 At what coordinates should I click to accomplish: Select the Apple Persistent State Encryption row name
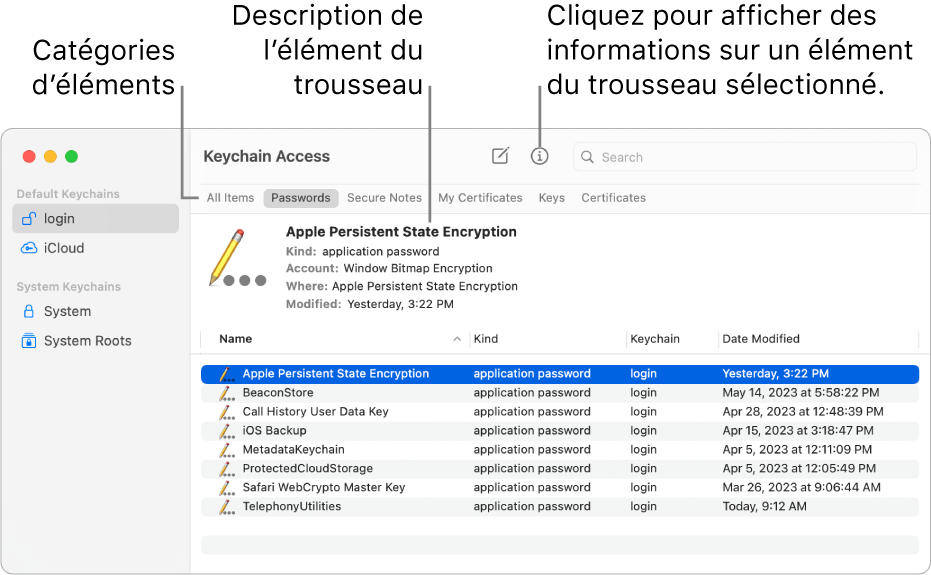pyautogui.click(x=335, y=374)
